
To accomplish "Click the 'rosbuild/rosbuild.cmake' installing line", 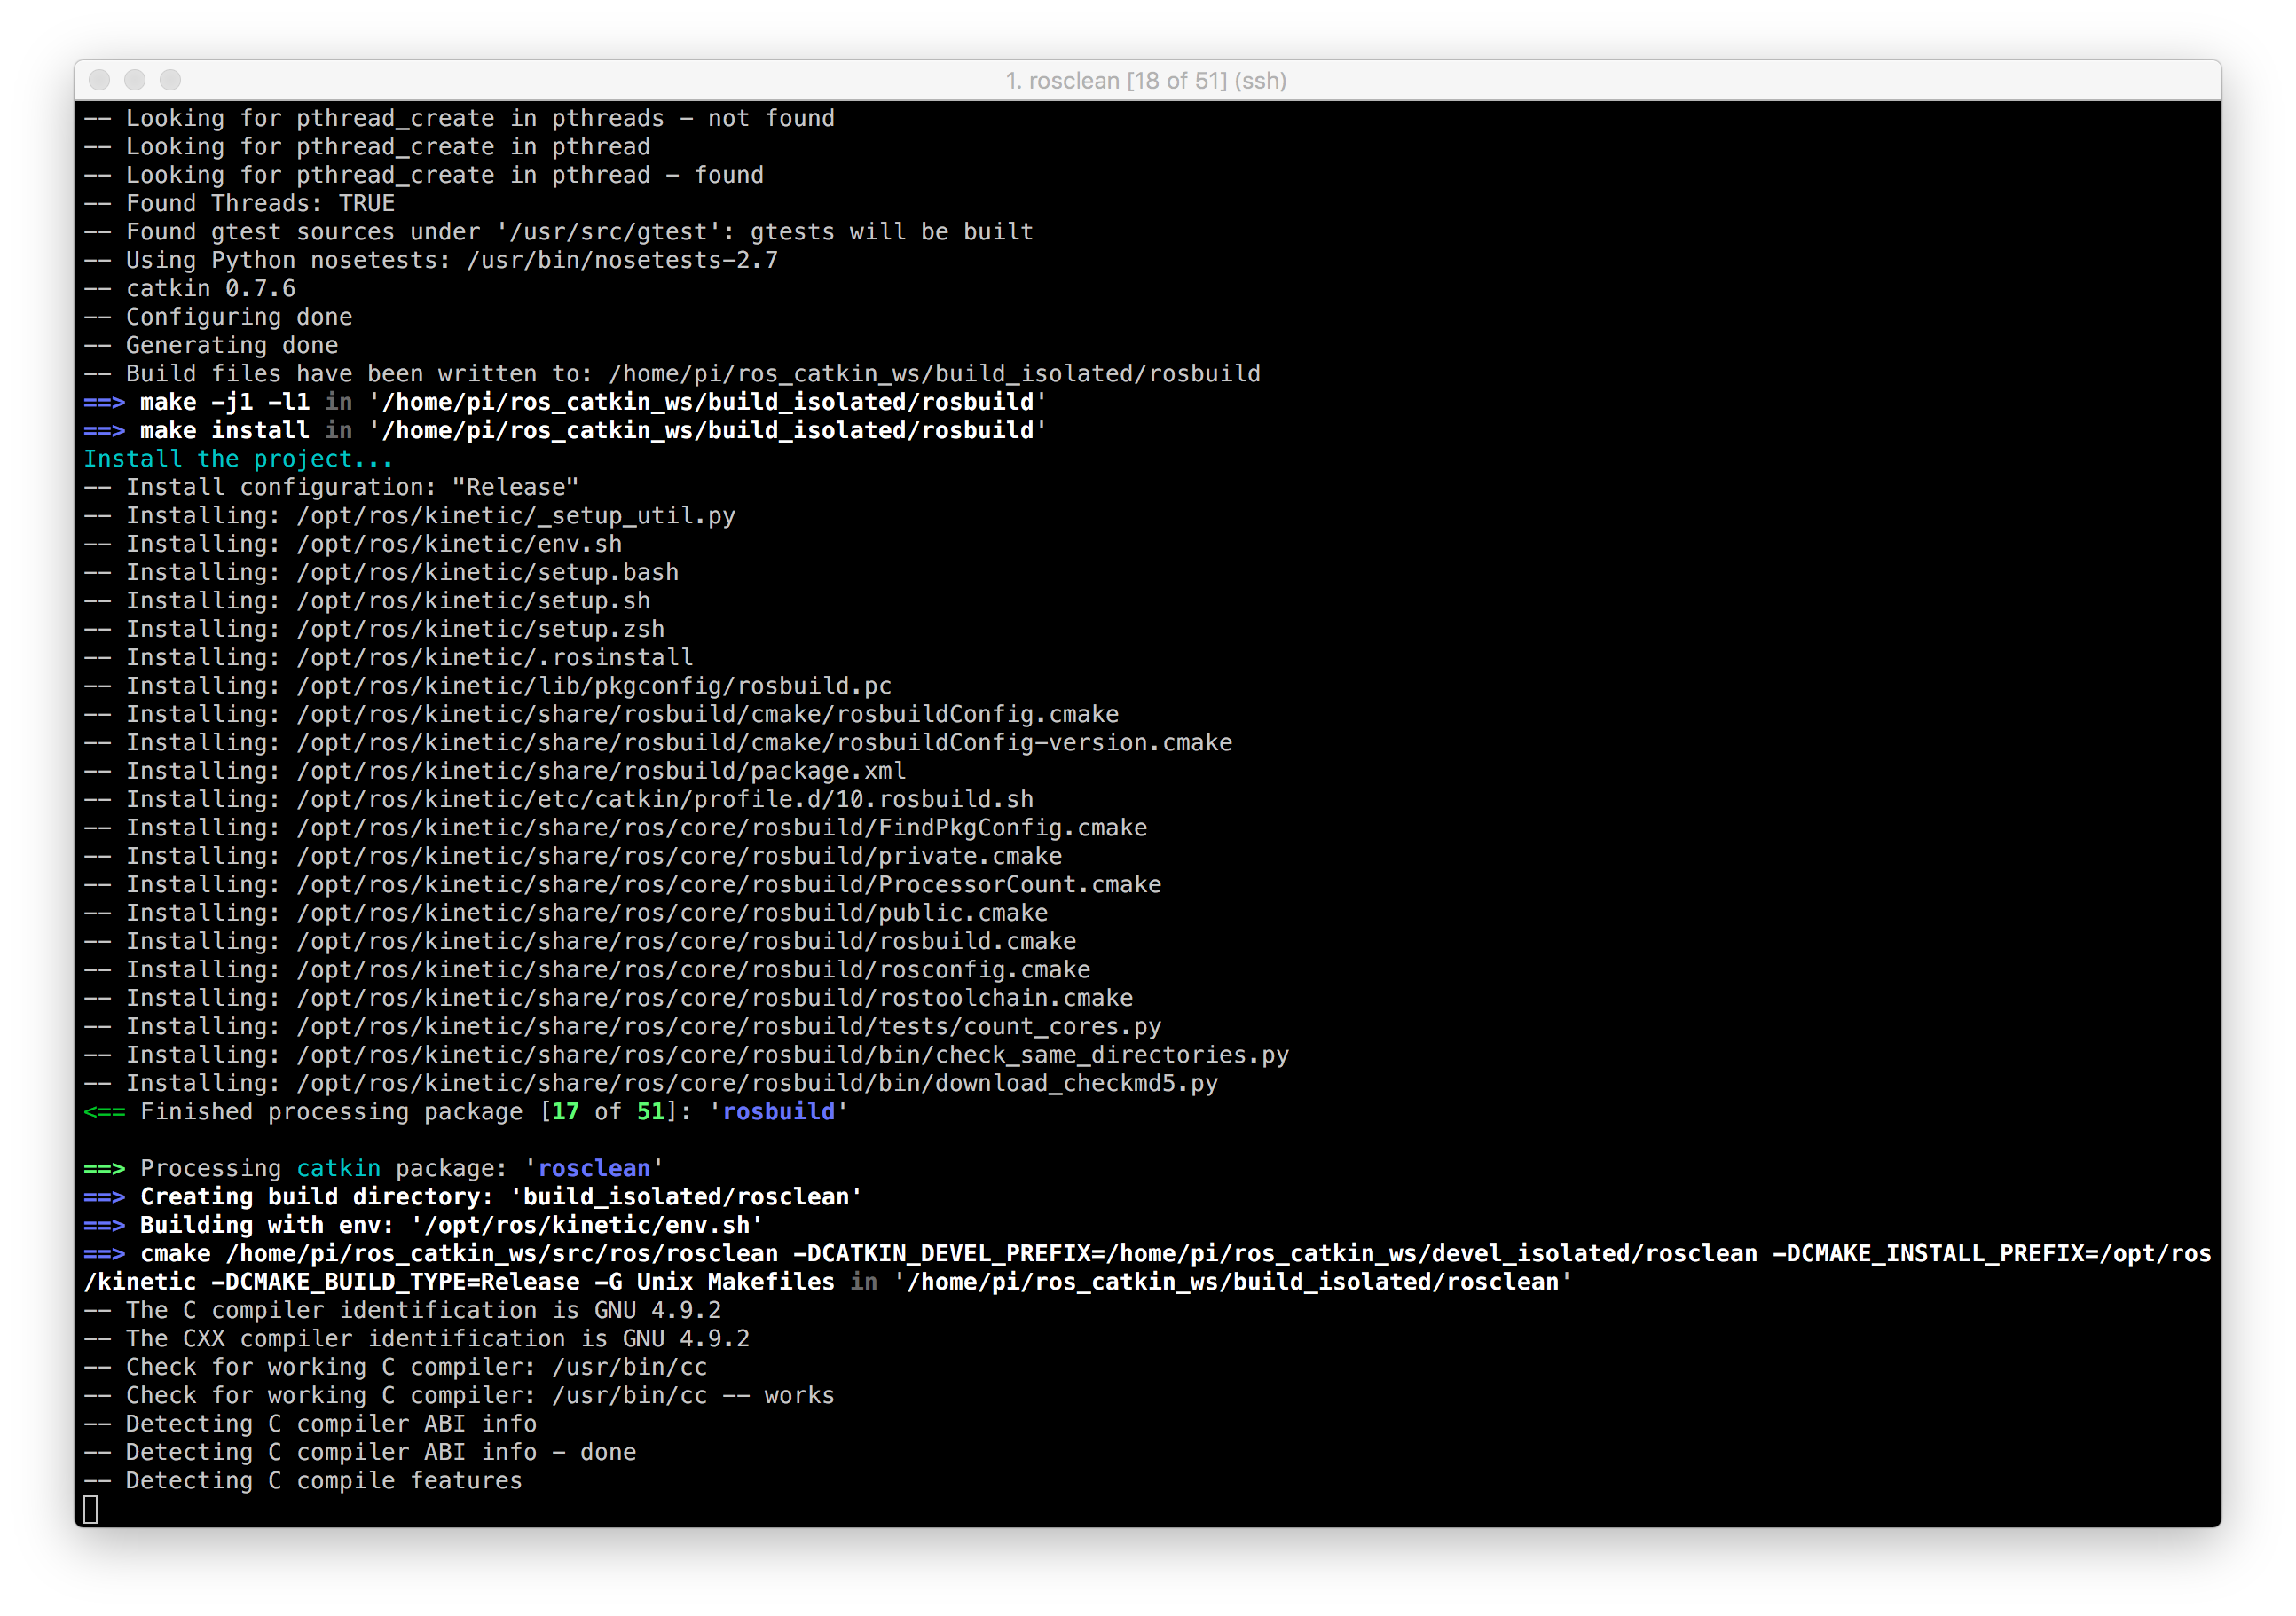I will tap(580, 941).
